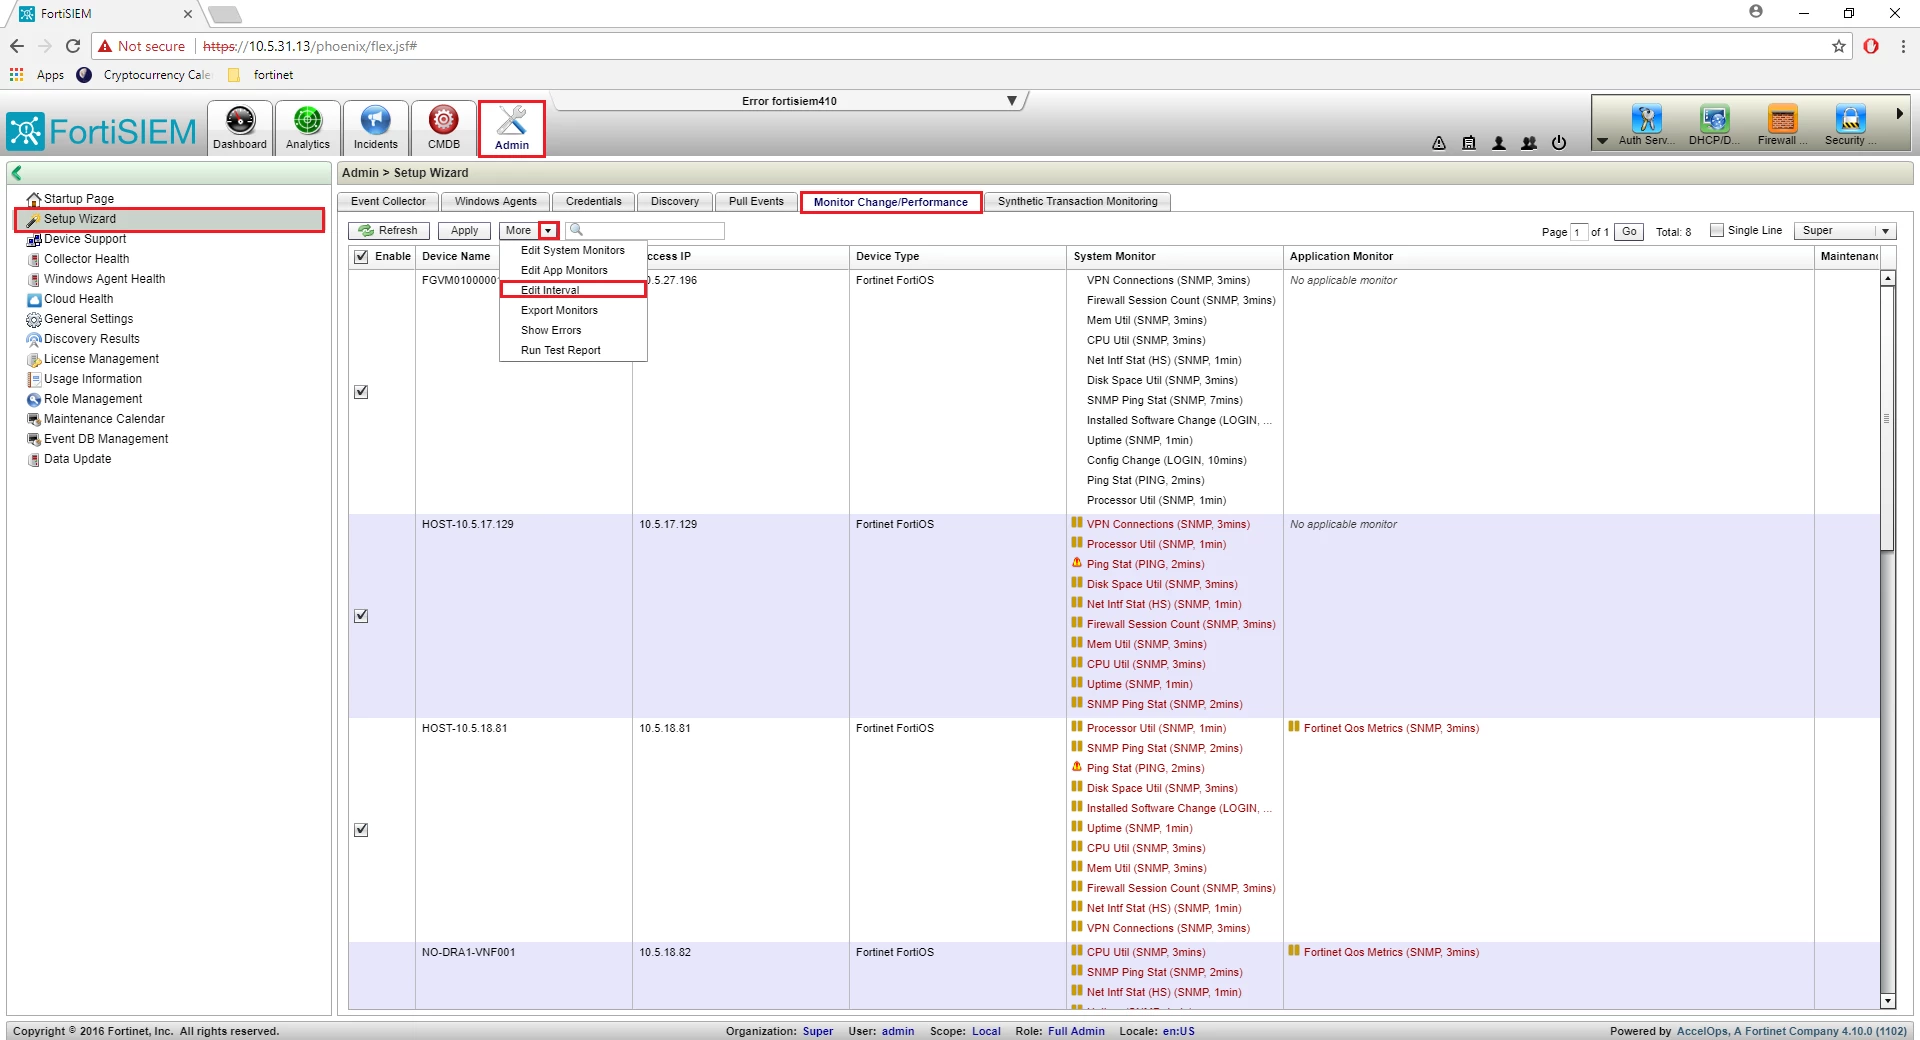Screen dimensions: 1920x1040
Task: Expand the Error fortisiem410 dropdown
Action: (1012, 101)
